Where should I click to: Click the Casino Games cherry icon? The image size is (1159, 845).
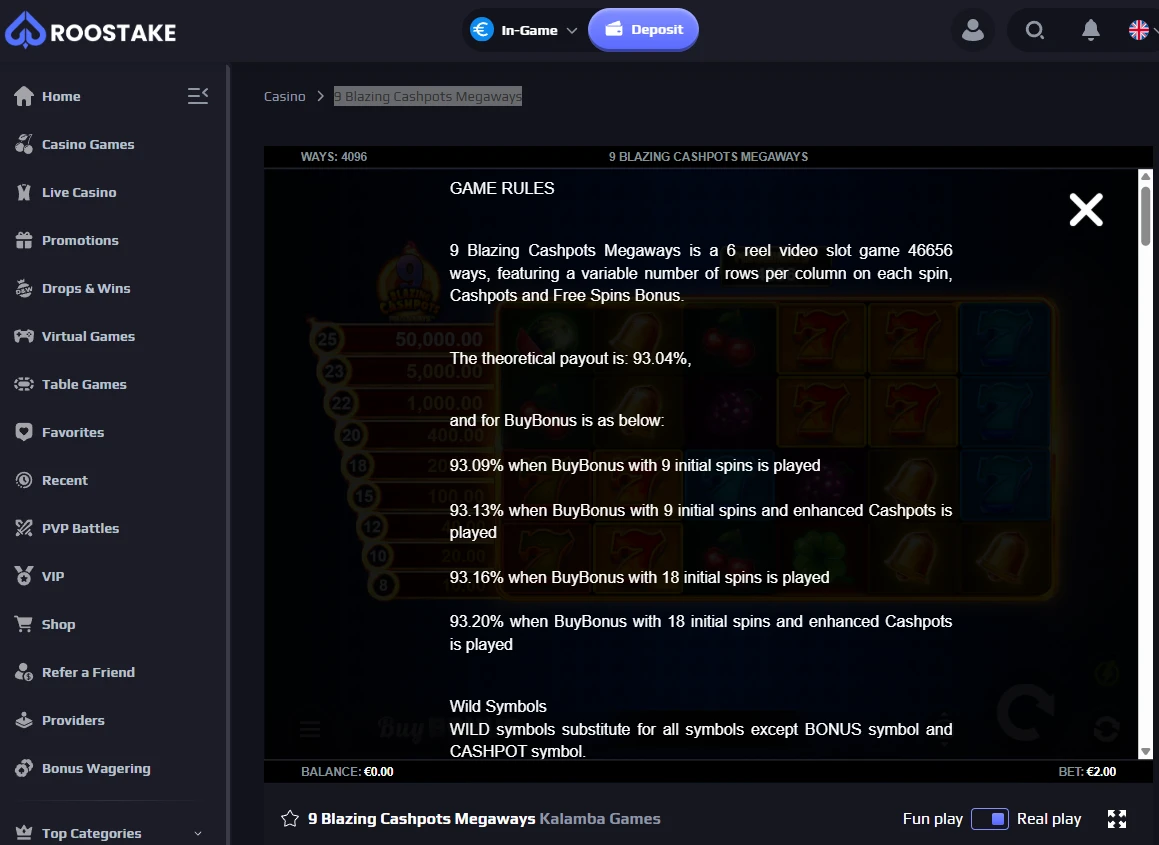(24, 144)
